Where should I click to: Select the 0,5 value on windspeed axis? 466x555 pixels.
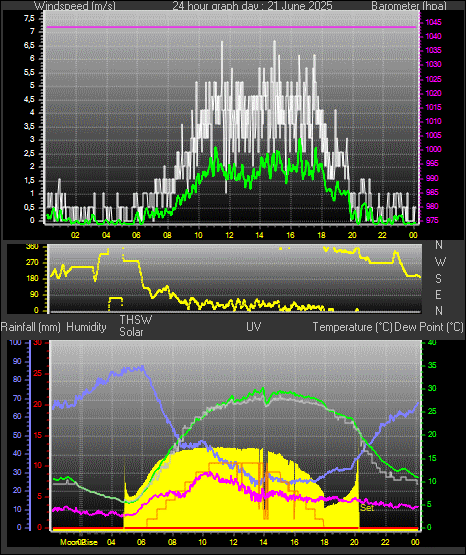(x=29, y=207)
